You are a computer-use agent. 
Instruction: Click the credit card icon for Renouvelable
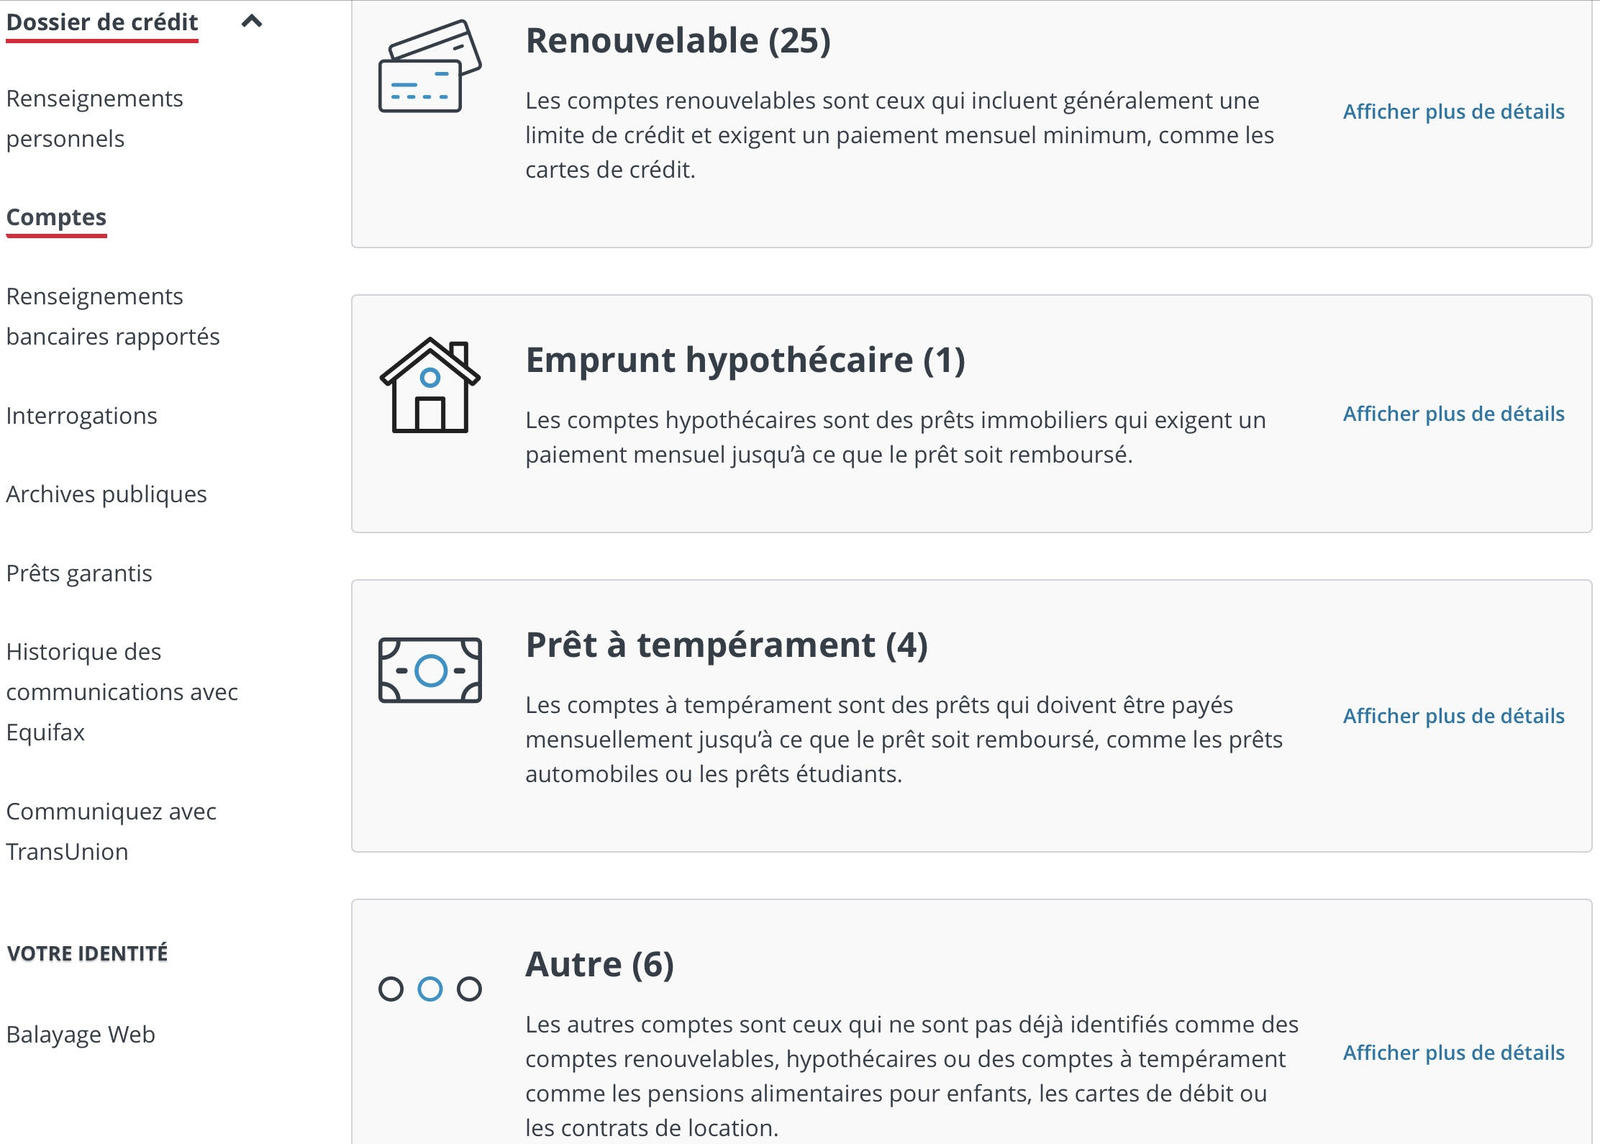[429, 67]
